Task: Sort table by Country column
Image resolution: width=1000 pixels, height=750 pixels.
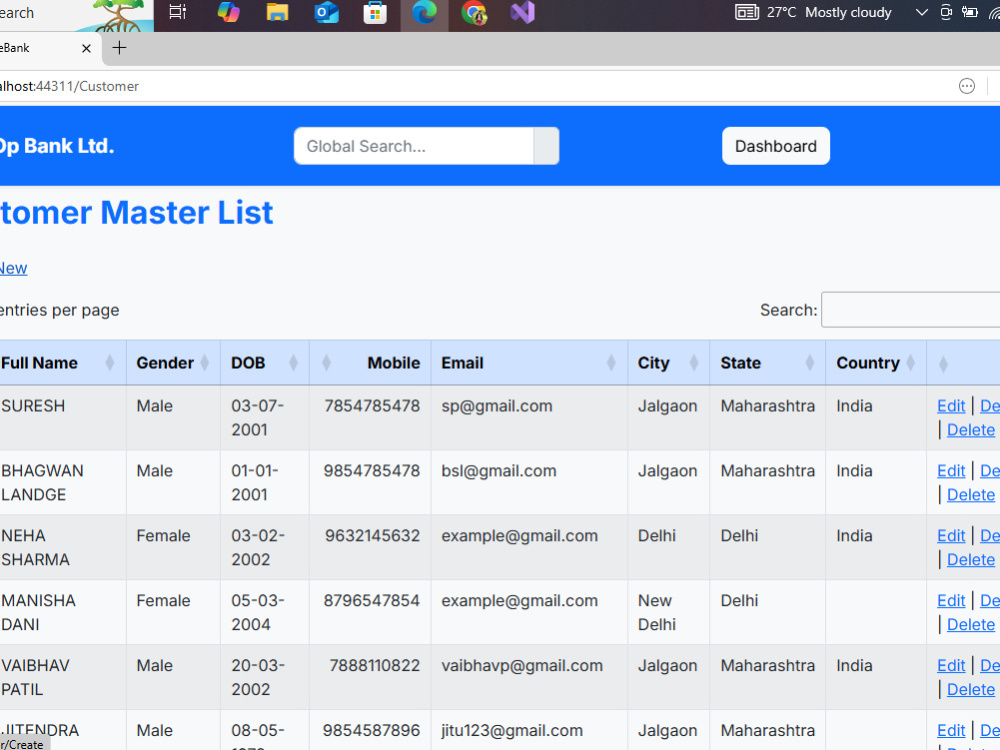Action: pos(876,363)
